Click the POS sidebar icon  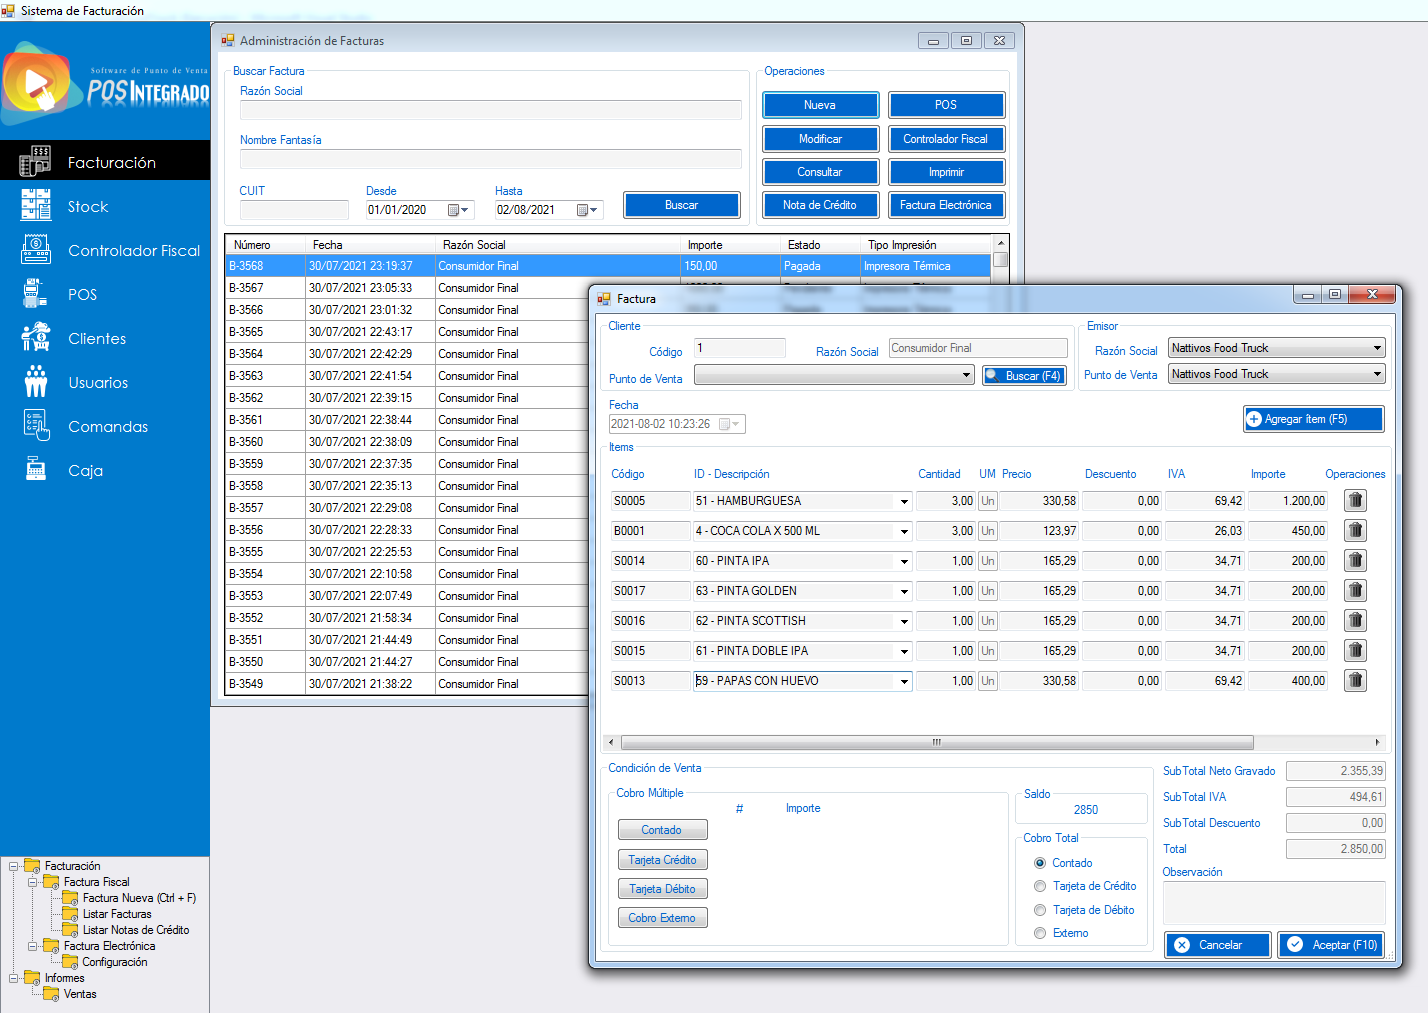click(x=35, y=293)
